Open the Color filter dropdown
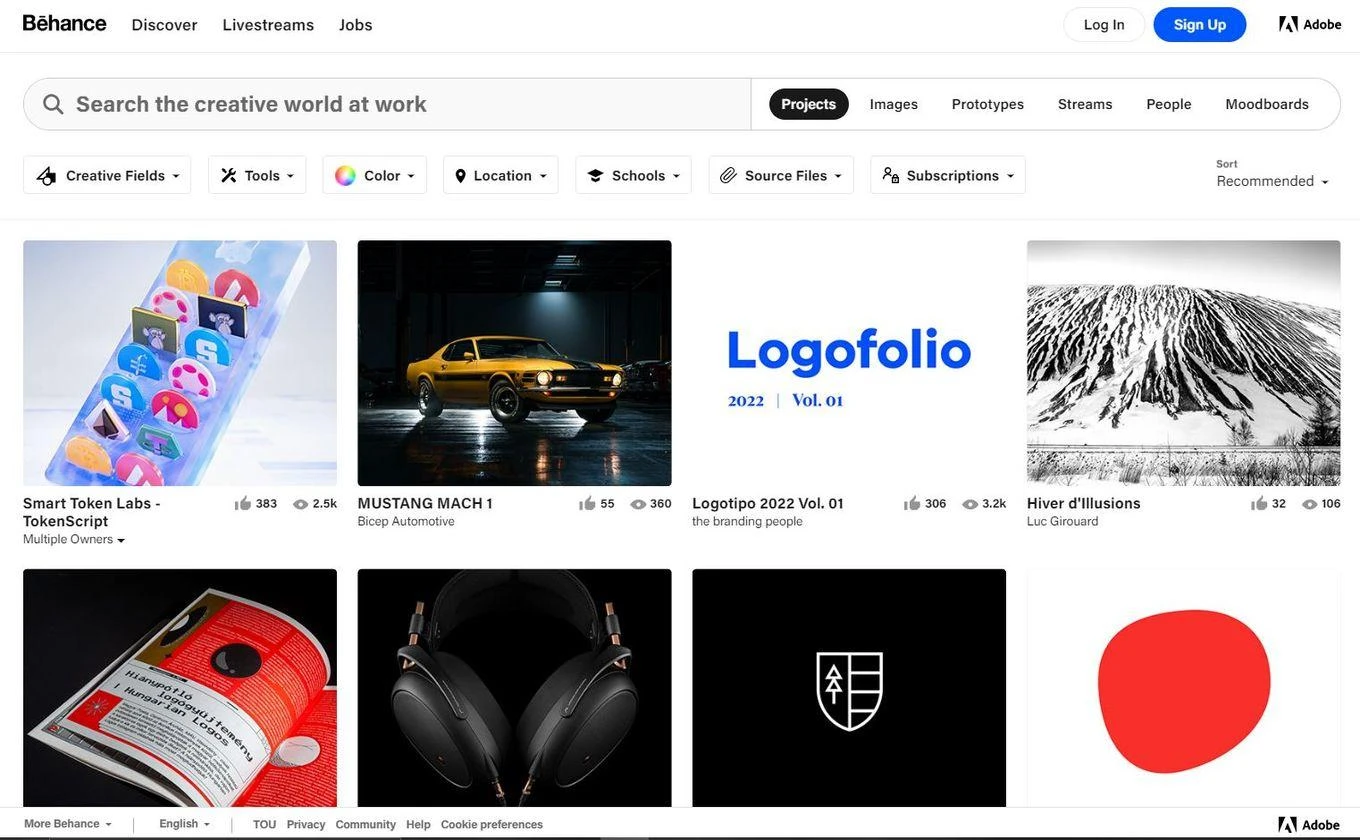 pos(375,175)
